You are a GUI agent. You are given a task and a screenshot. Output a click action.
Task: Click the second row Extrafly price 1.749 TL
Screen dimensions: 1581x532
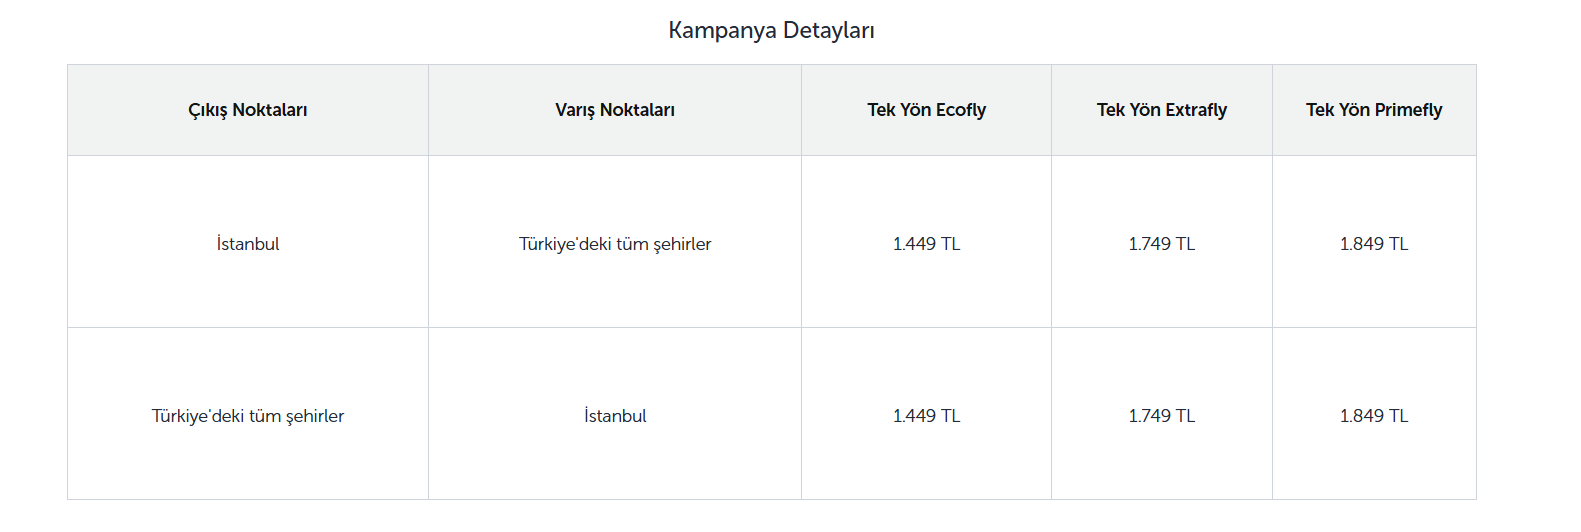tap(1162, 416)
